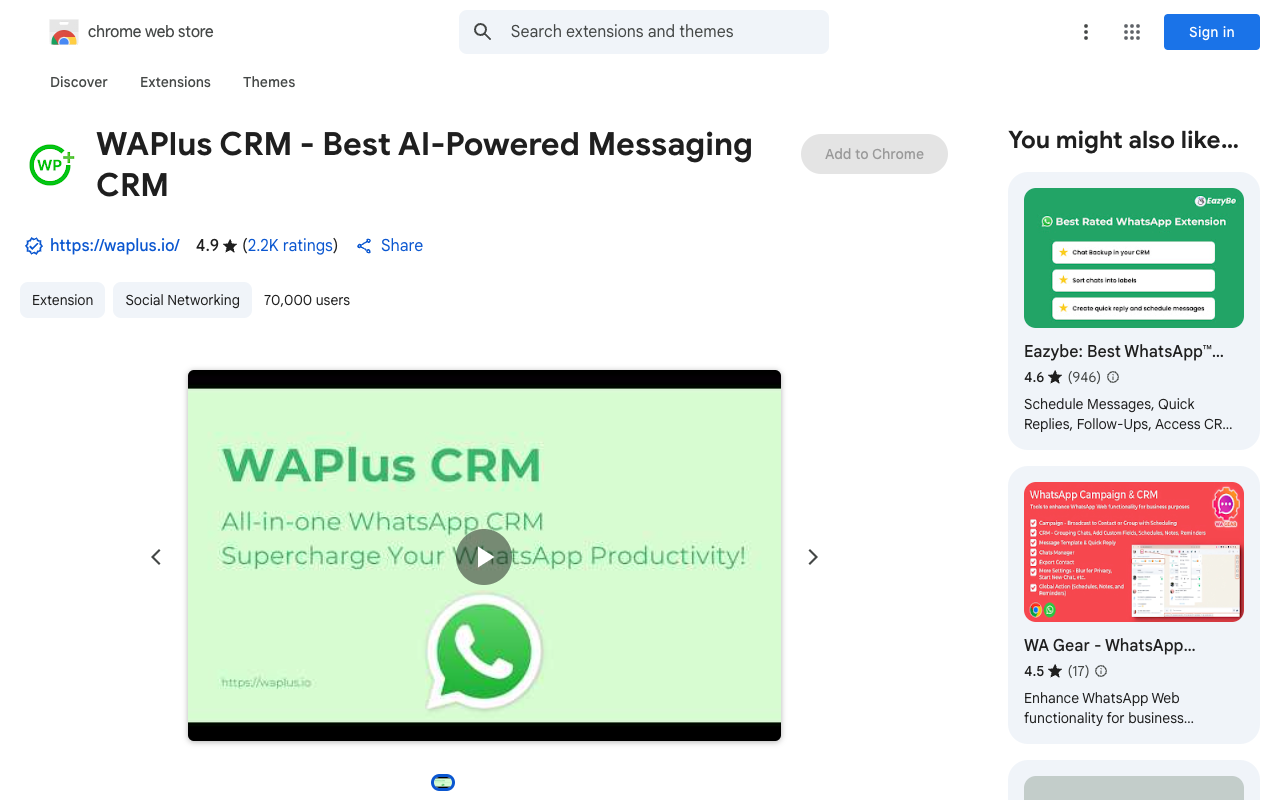Click the WAPlus CRM extension logo

52,164
